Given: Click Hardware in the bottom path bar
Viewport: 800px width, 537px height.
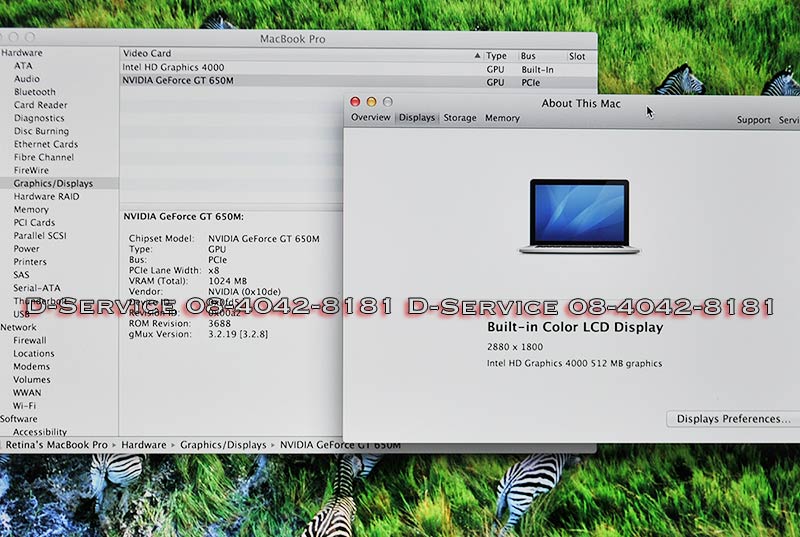Looking at the screenshot, I should [x=143, y=445].
